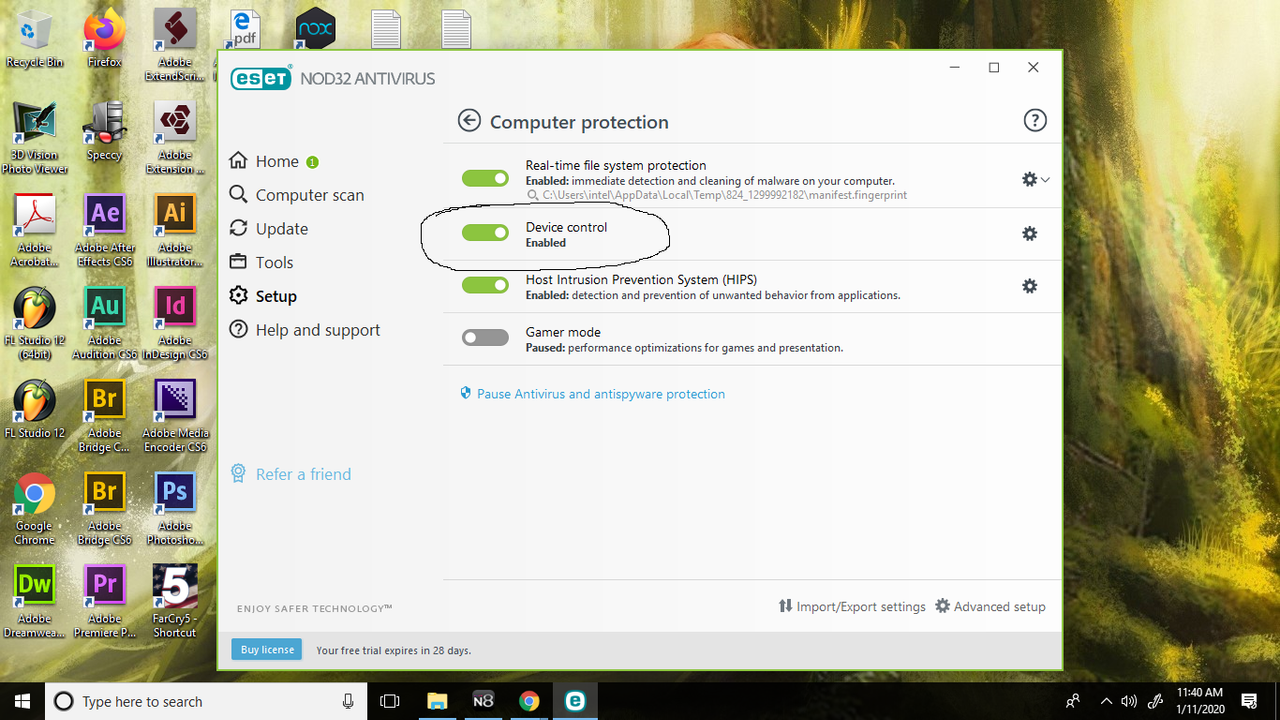Select the FL Studio 12 (64bit) icon

click(x=34, y=324)
